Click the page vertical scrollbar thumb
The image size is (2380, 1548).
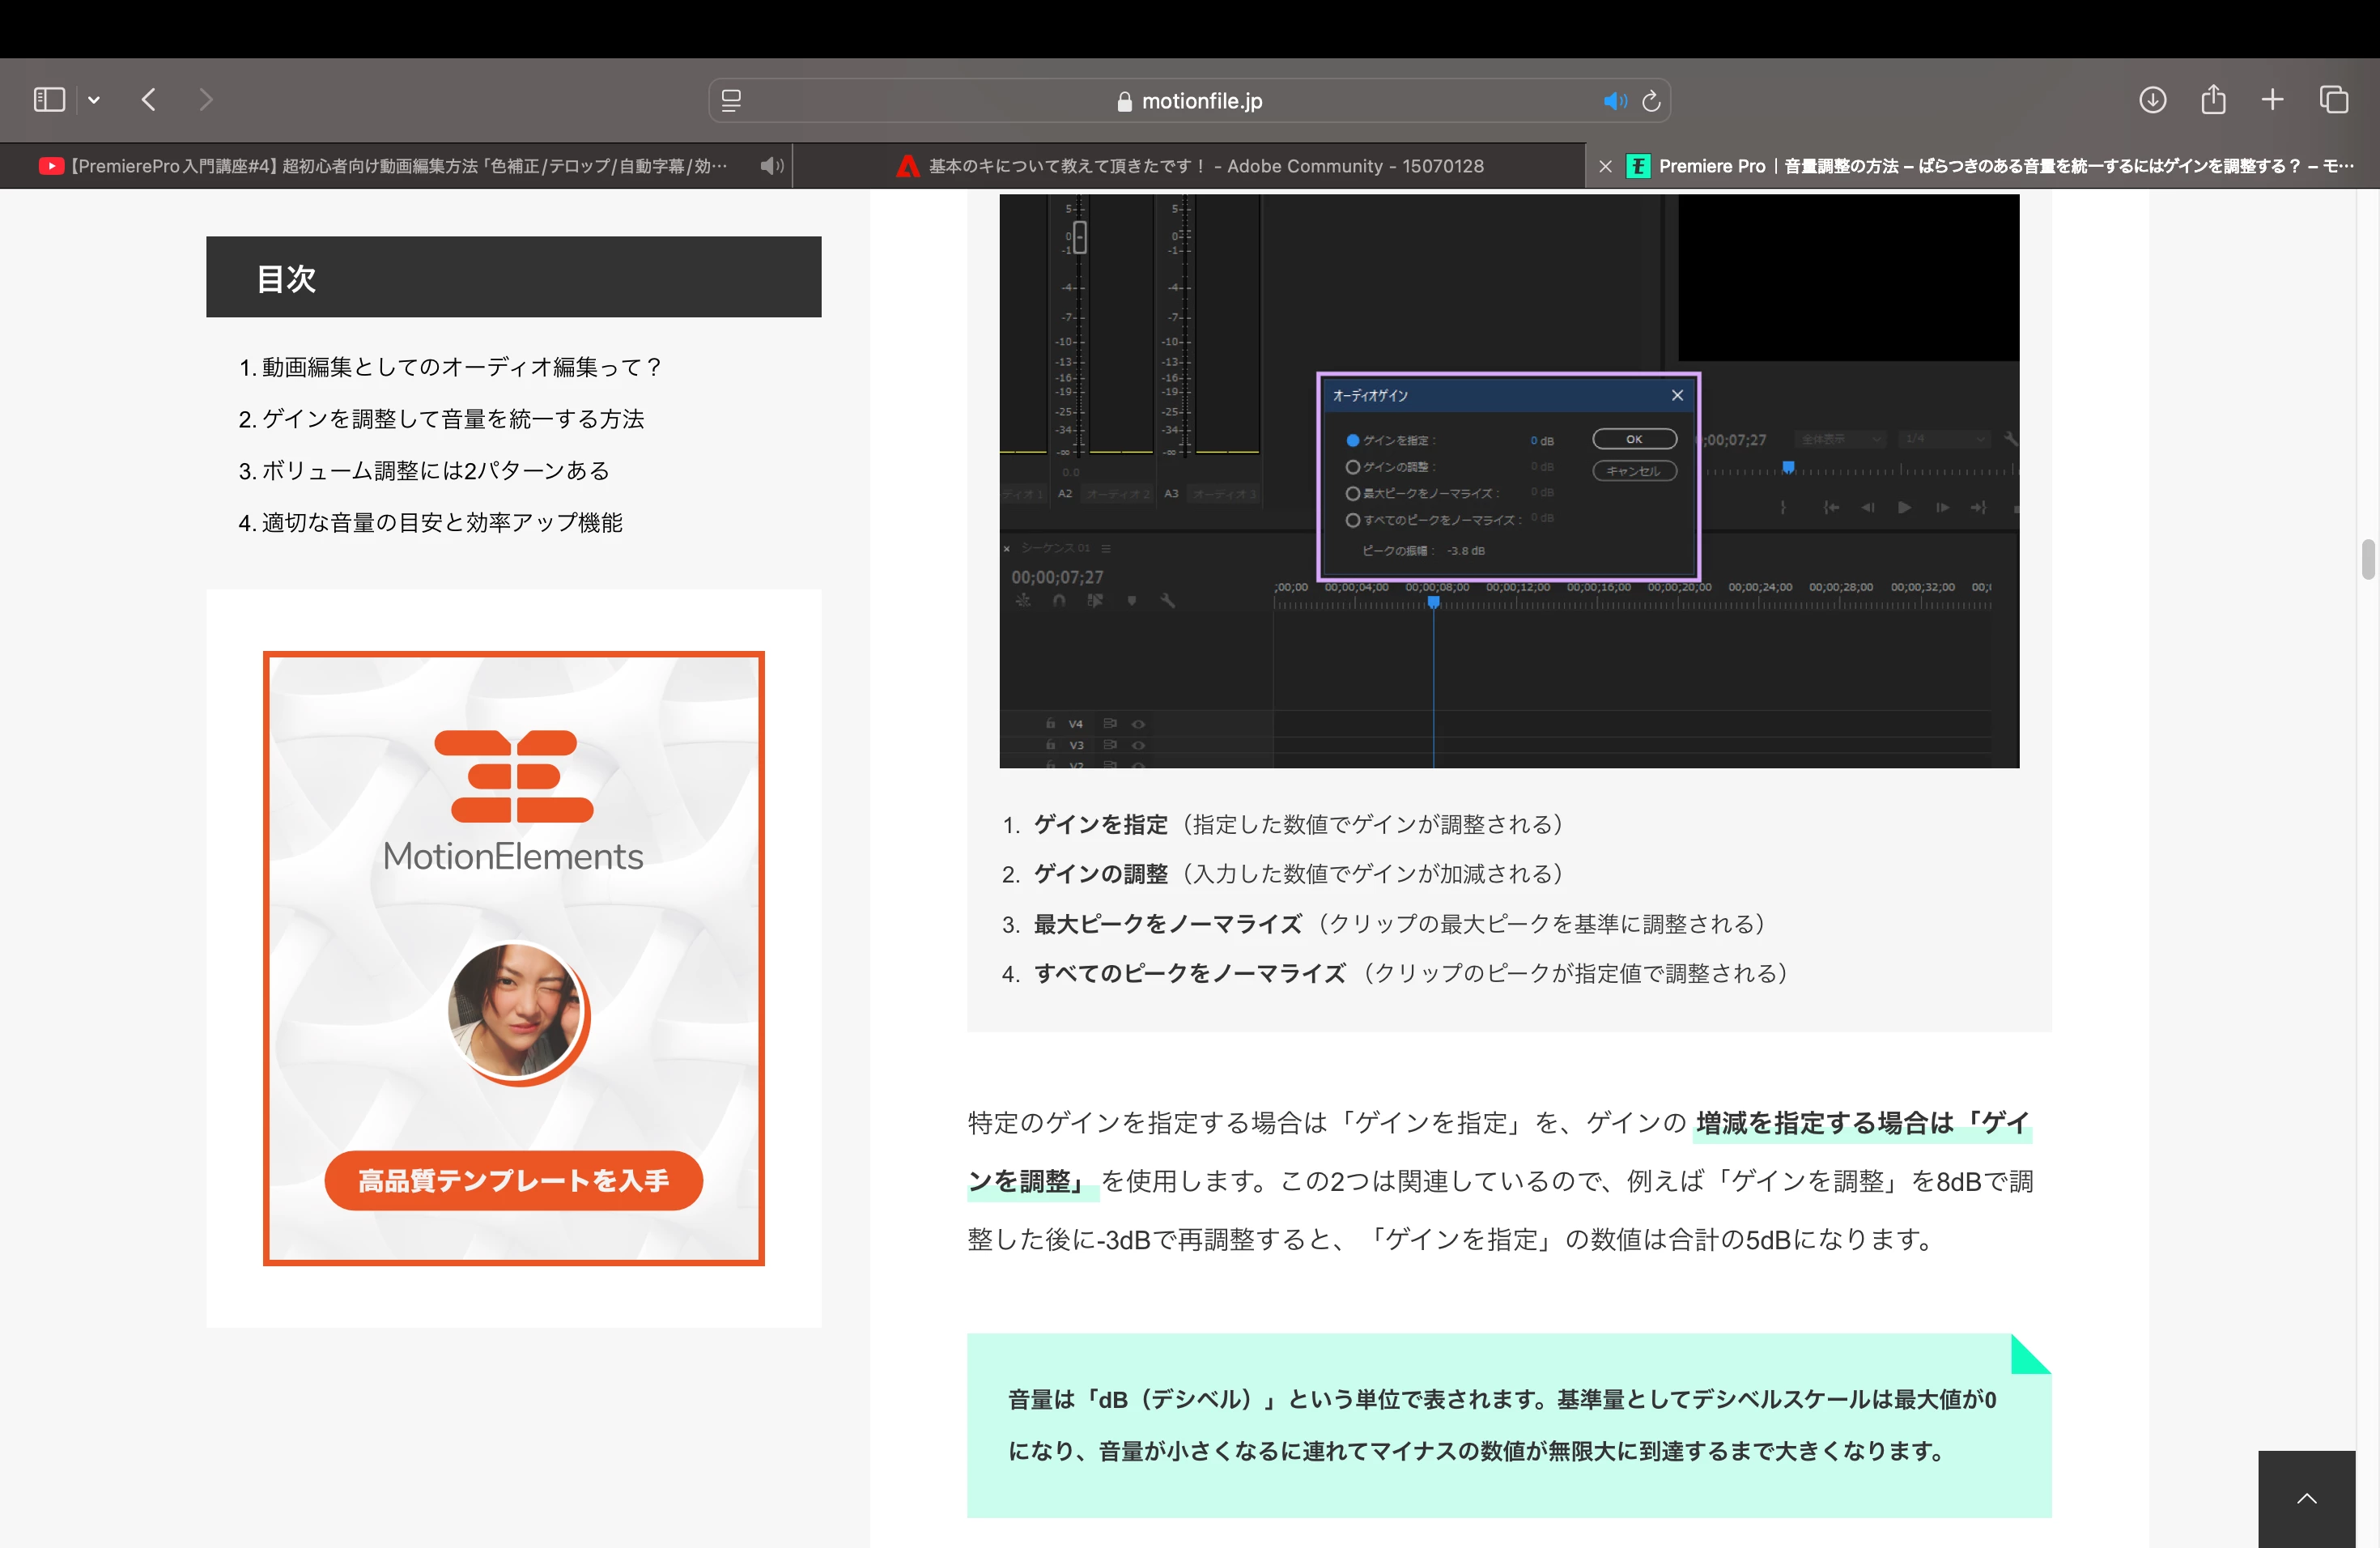[2367, 559]
